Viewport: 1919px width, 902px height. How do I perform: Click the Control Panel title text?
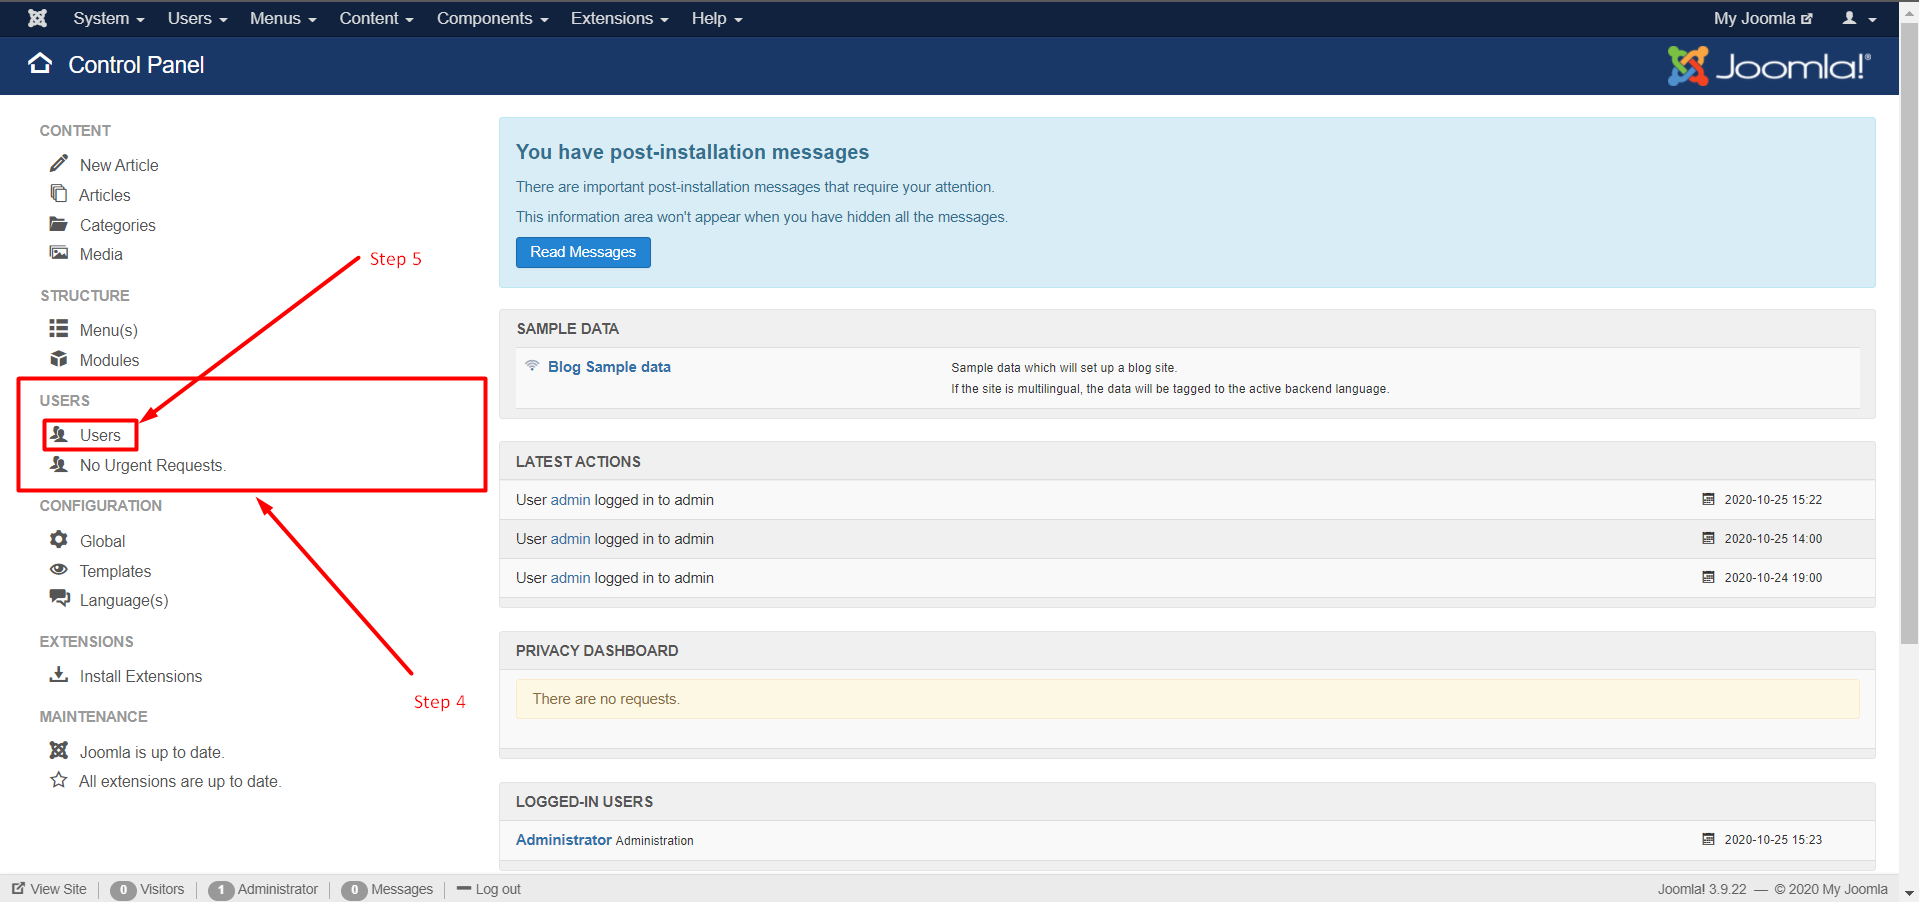136,65
